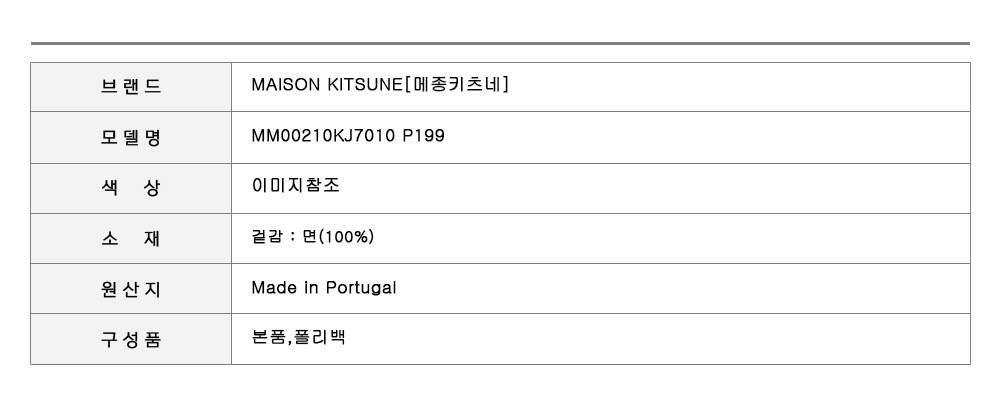Select the 색상 header cell
1000x411 pixels.
pos(131,188)
